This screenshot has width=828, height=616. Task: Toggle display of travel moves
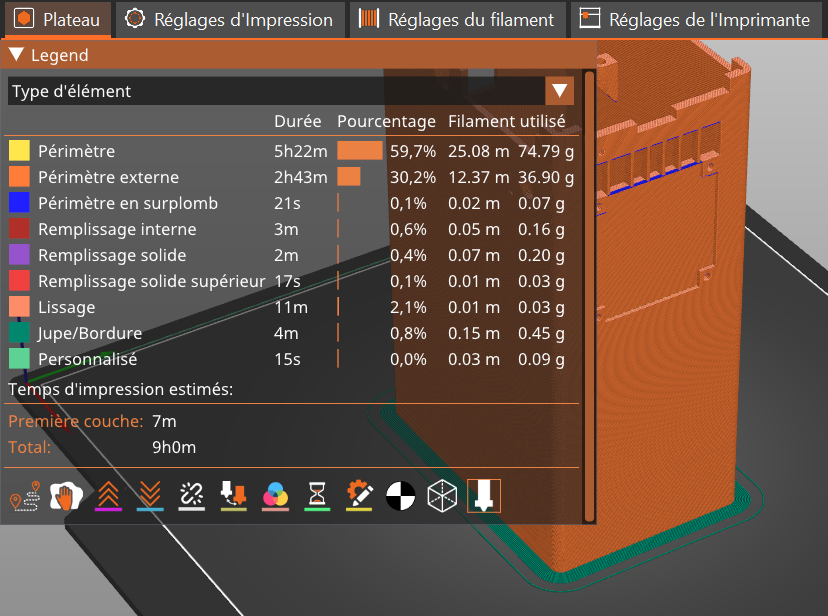[x=22, y=496]
